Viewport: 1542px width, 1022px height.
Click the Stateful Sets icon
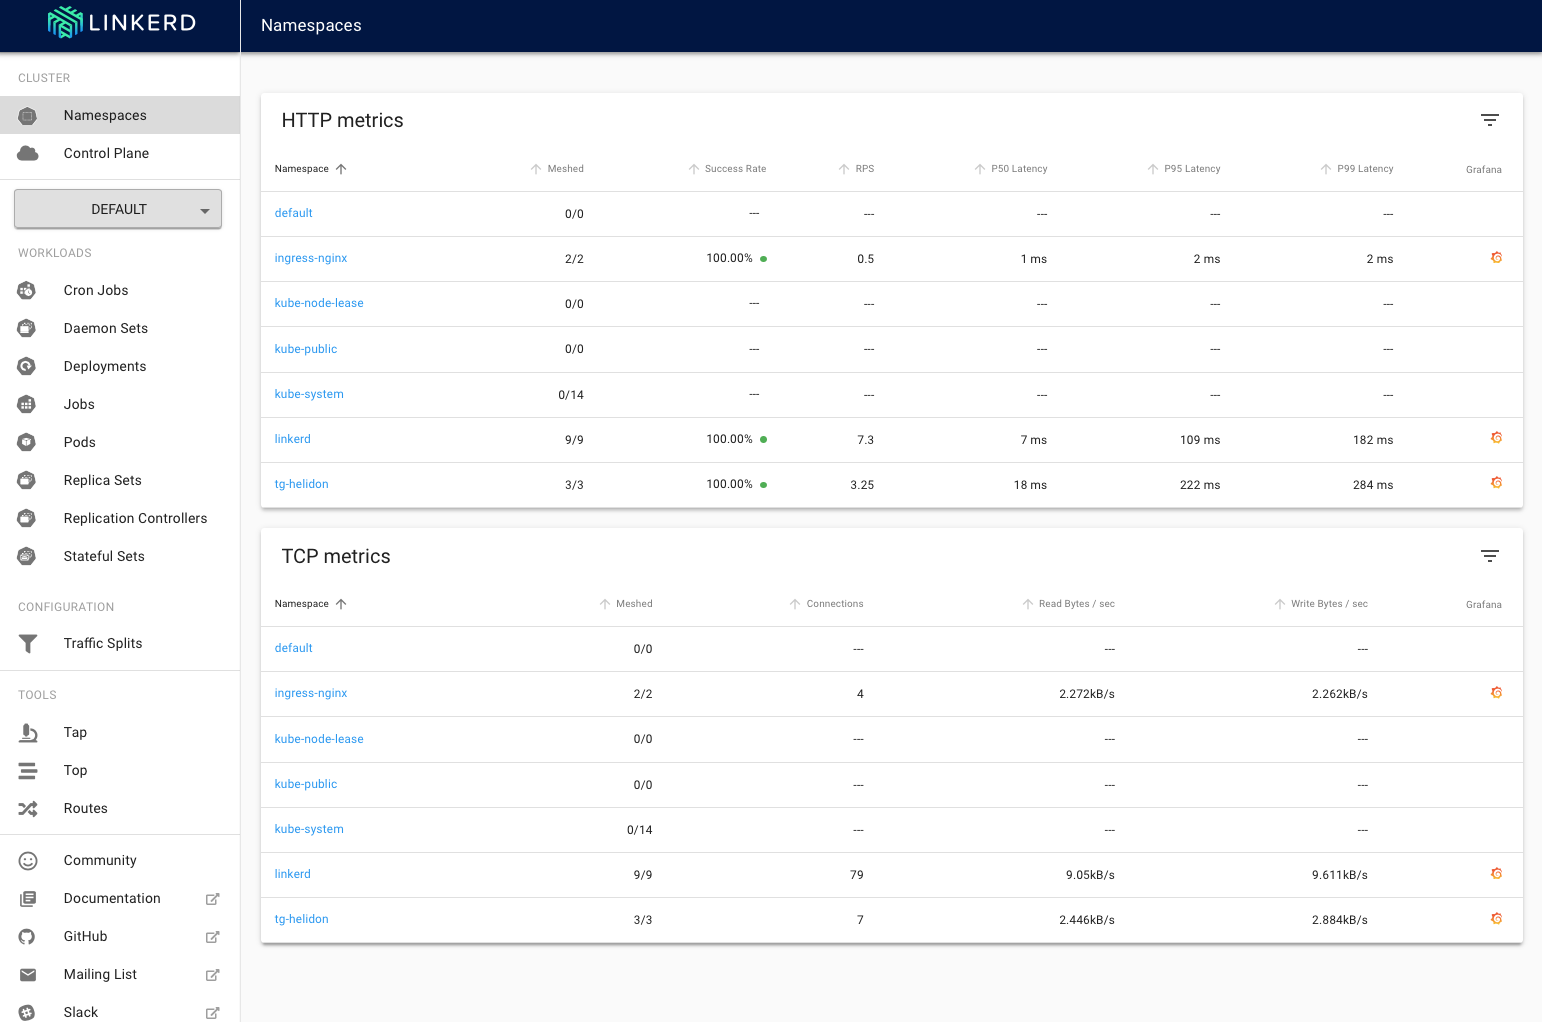(27, 557)
